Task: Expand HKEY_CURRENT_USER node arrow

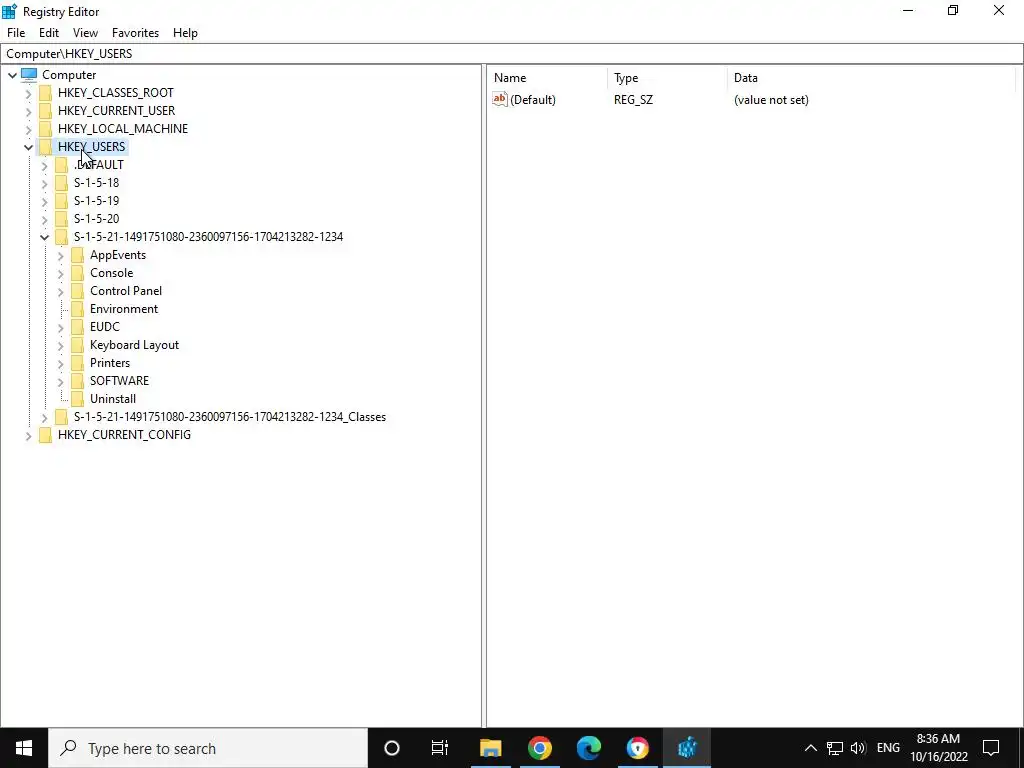Action: pyautogui.click(x=29, y=111)
